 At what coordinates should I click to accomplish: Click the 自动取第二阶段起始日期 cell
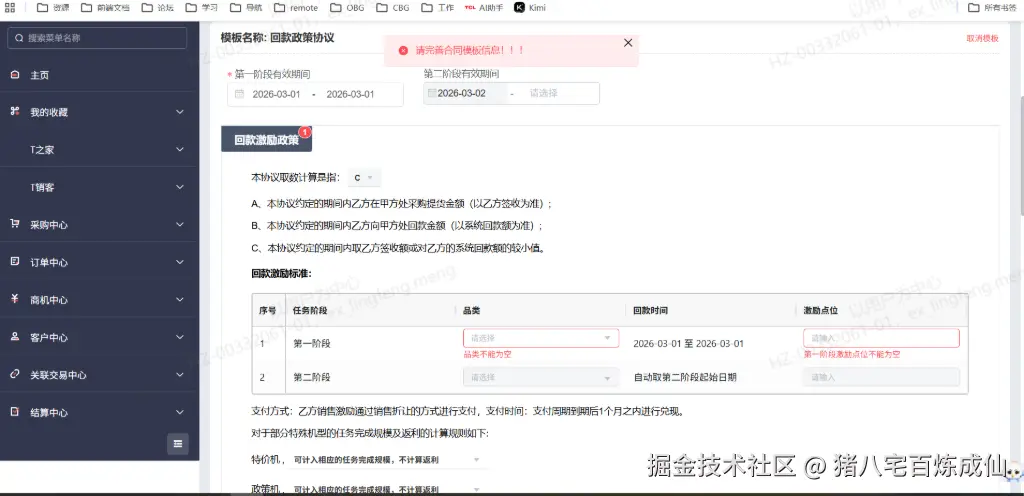[x=685, y=377]
